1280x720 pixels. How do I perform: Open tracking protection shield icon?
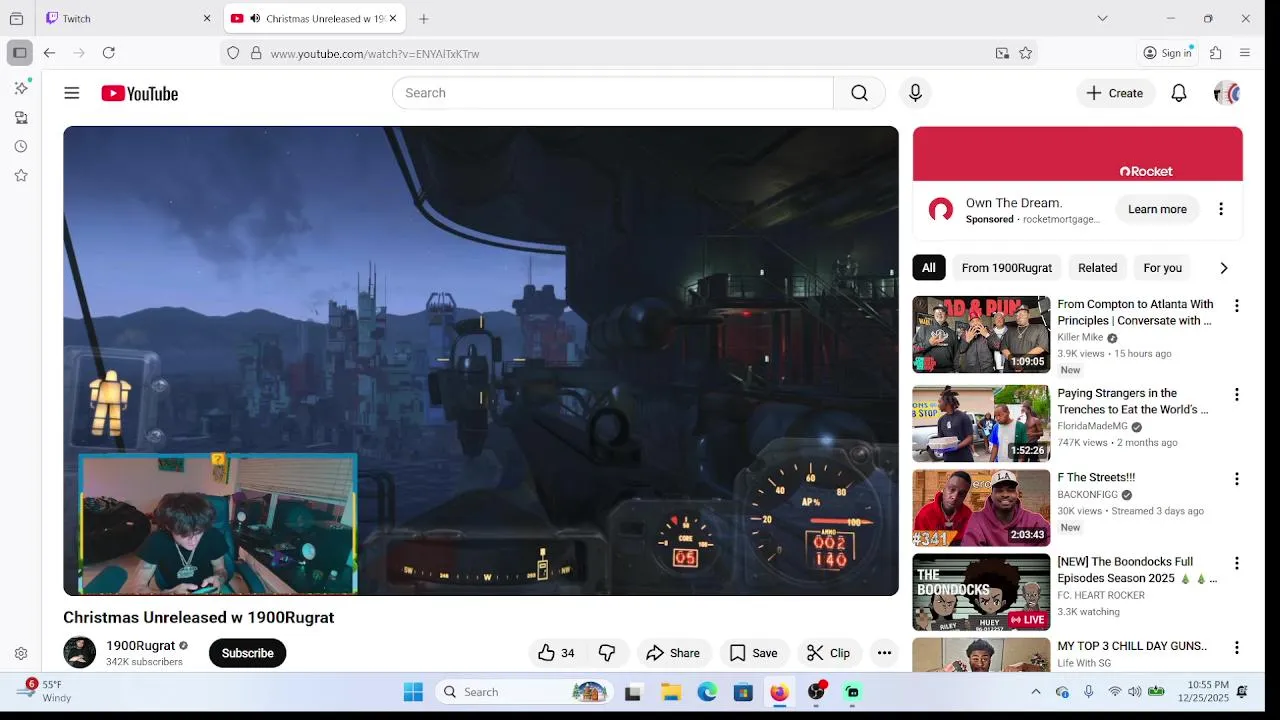pyautogui.click(x=233, y=53)
